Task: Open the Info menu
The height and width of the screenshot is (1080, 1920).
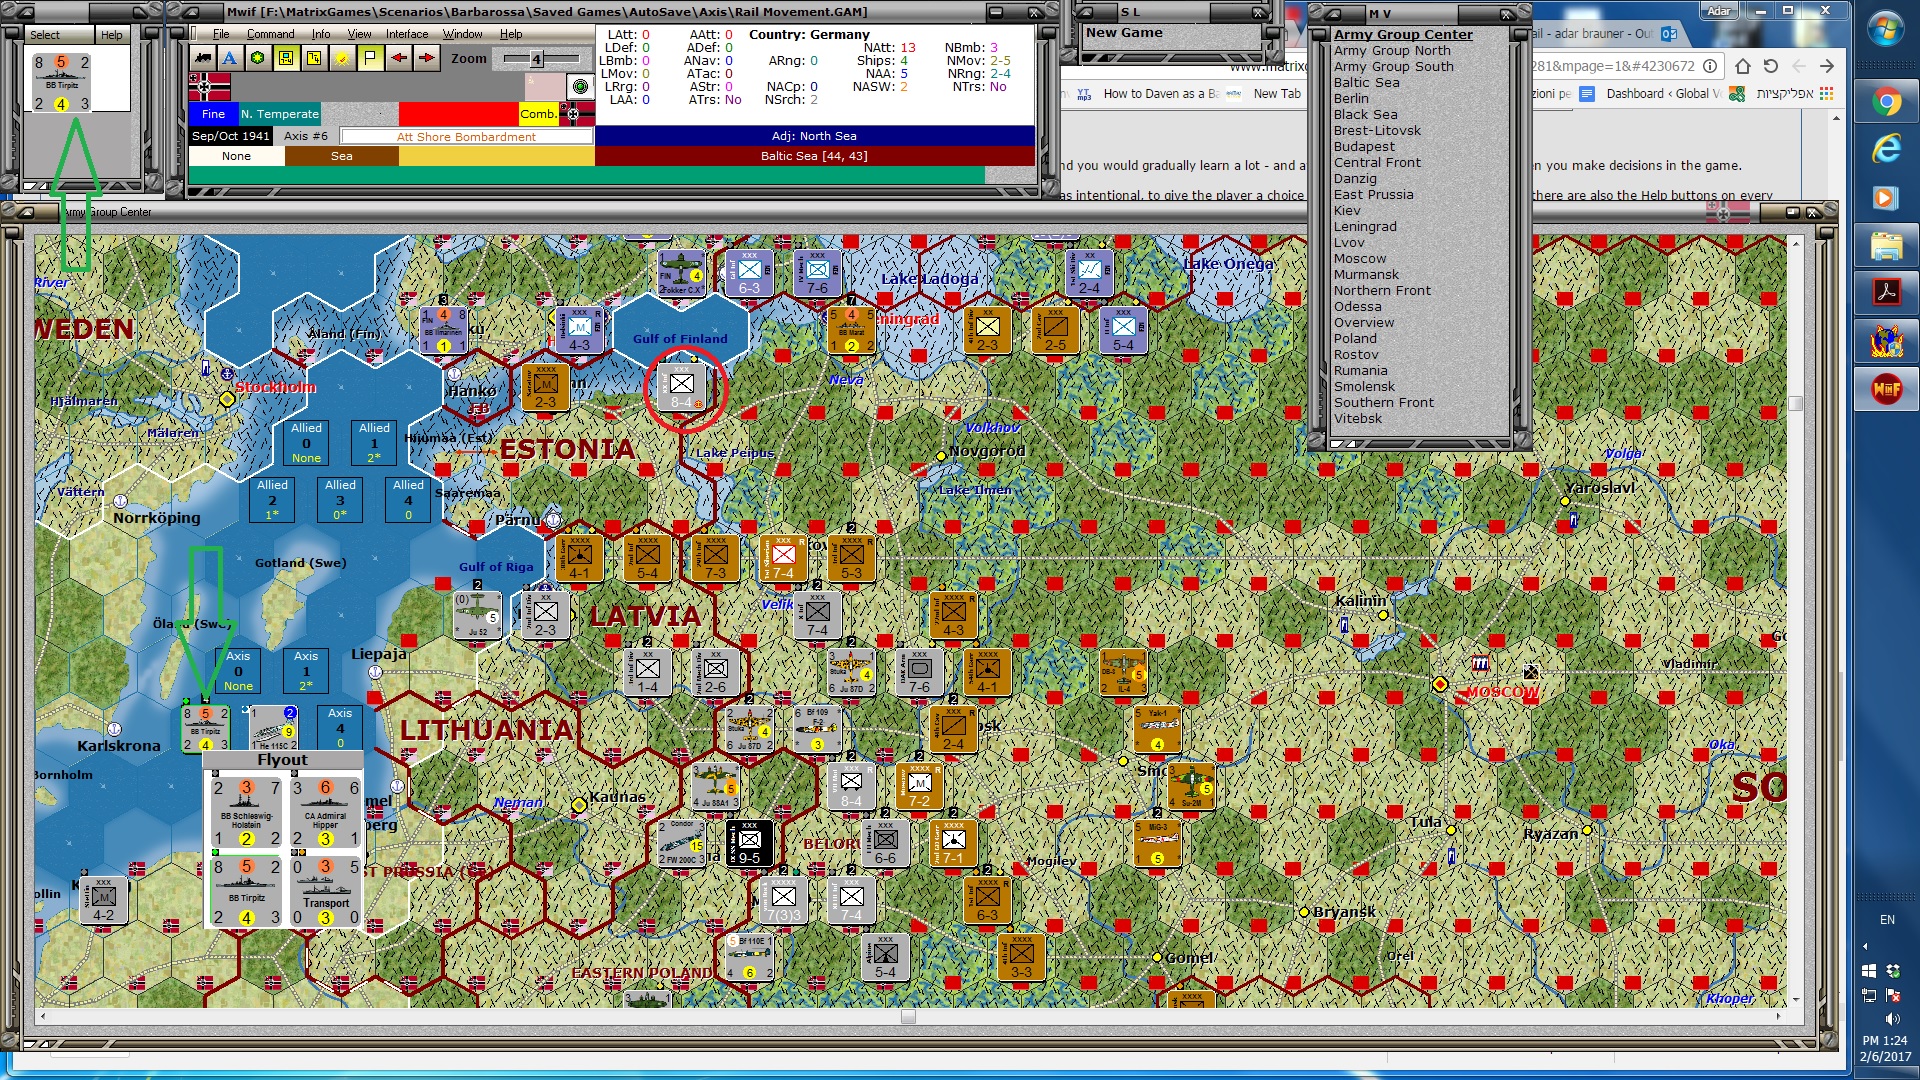Action: tap(321, 34)
